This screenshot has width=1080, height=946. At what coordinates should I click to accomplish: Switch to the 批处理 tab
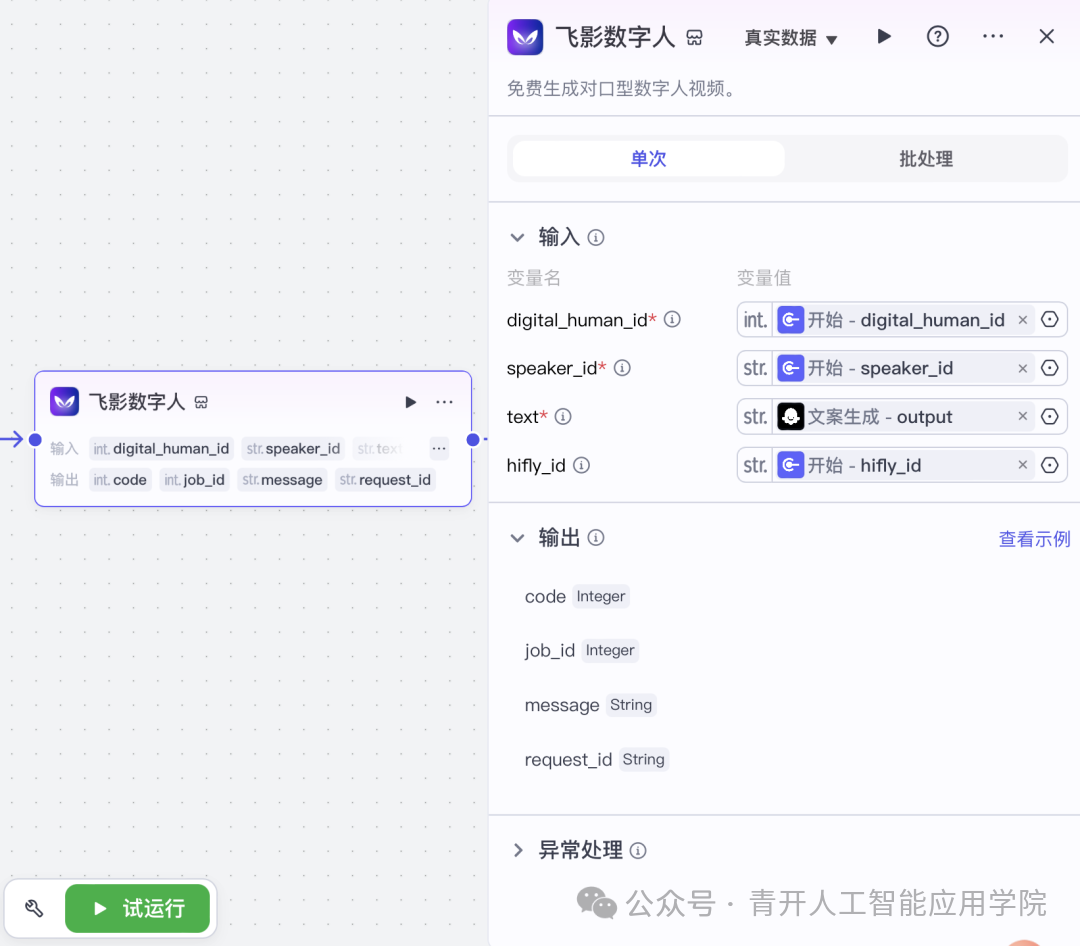926,159
